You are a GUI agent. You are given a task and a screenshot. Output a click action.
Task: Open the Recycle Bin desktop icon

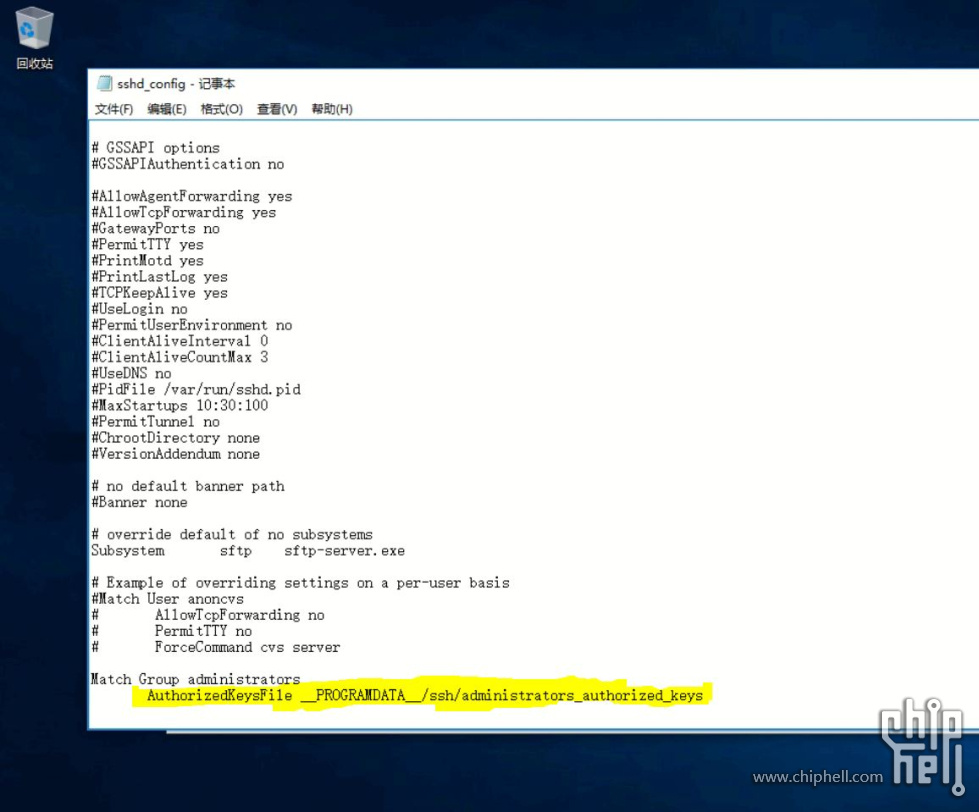click(34, 39)
